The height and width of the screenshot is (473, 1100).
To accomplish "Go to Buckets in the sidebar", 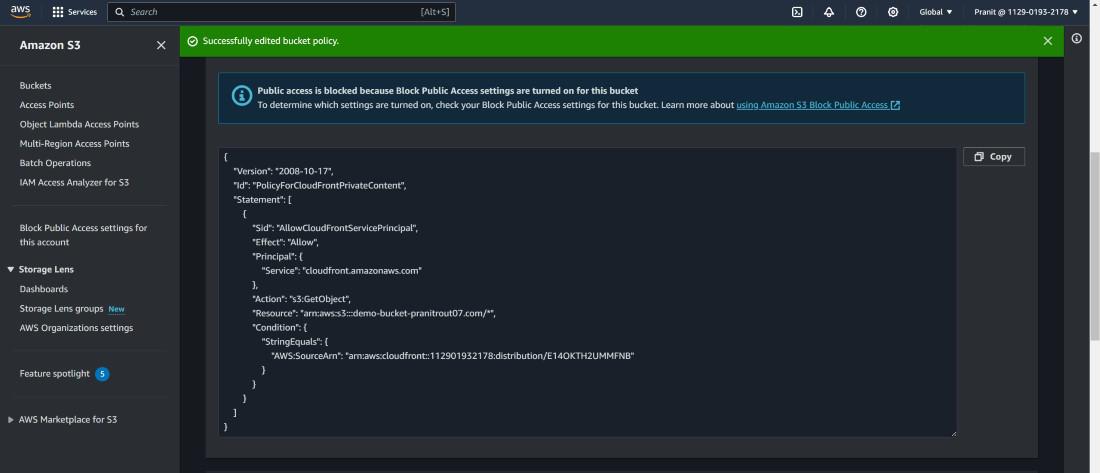I will 35,85.
